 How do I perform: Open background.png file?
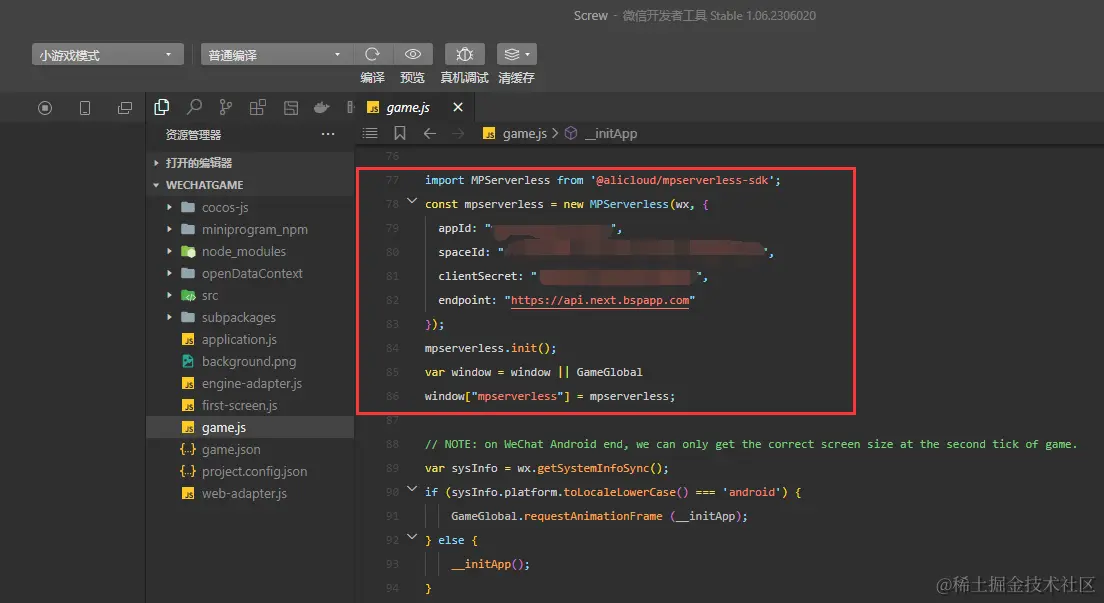click(x=250, y=361)
